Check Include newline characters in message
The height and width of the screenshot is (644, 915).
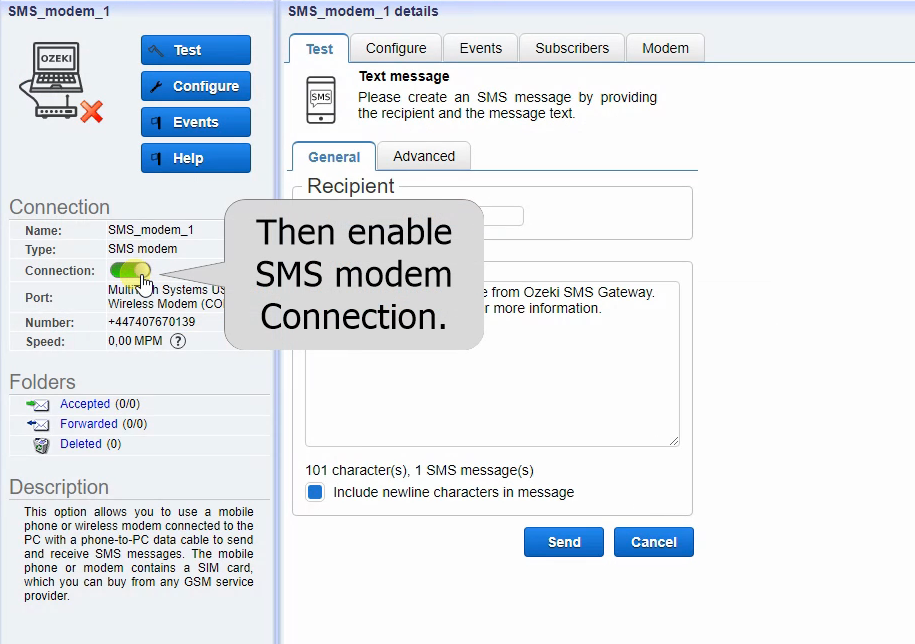click(315, 491)
